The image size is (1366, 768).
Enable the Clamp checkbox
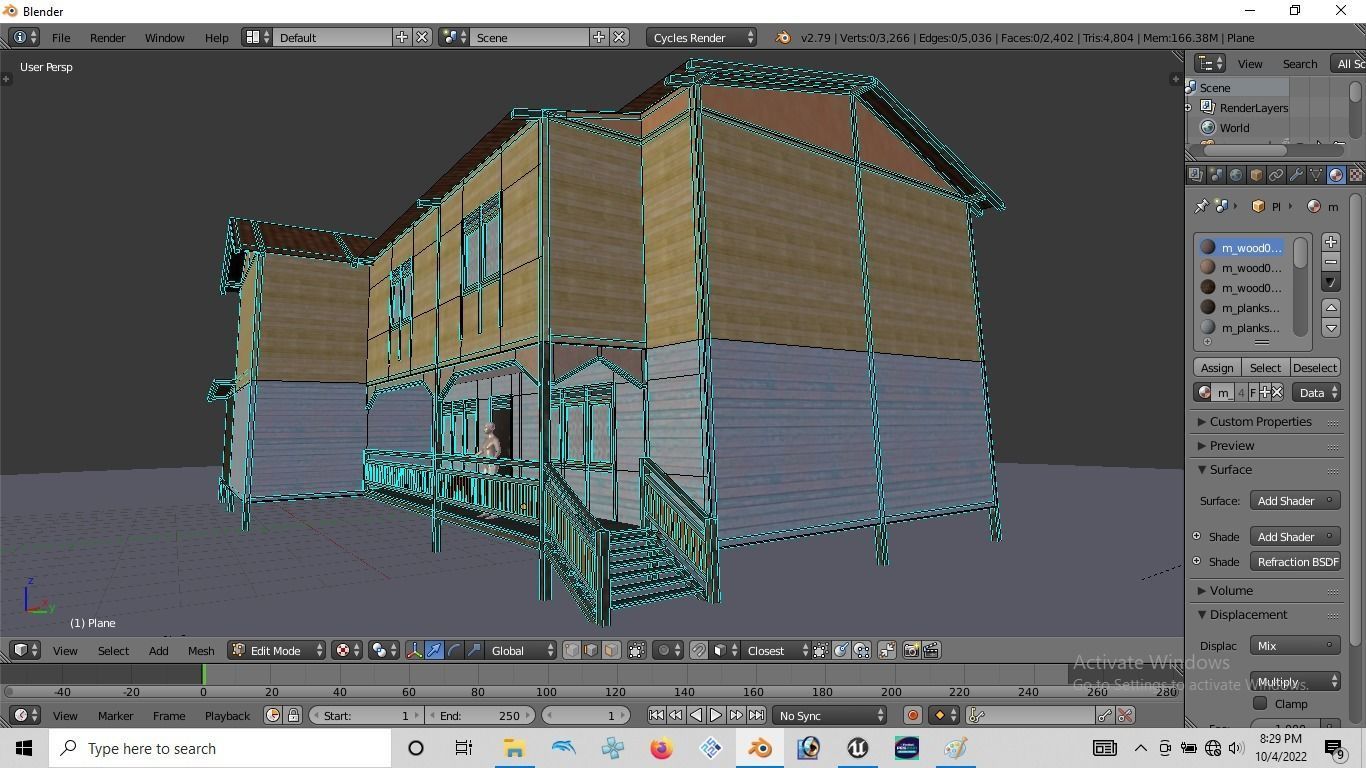pyautogui.click(x=1260, y=703)
